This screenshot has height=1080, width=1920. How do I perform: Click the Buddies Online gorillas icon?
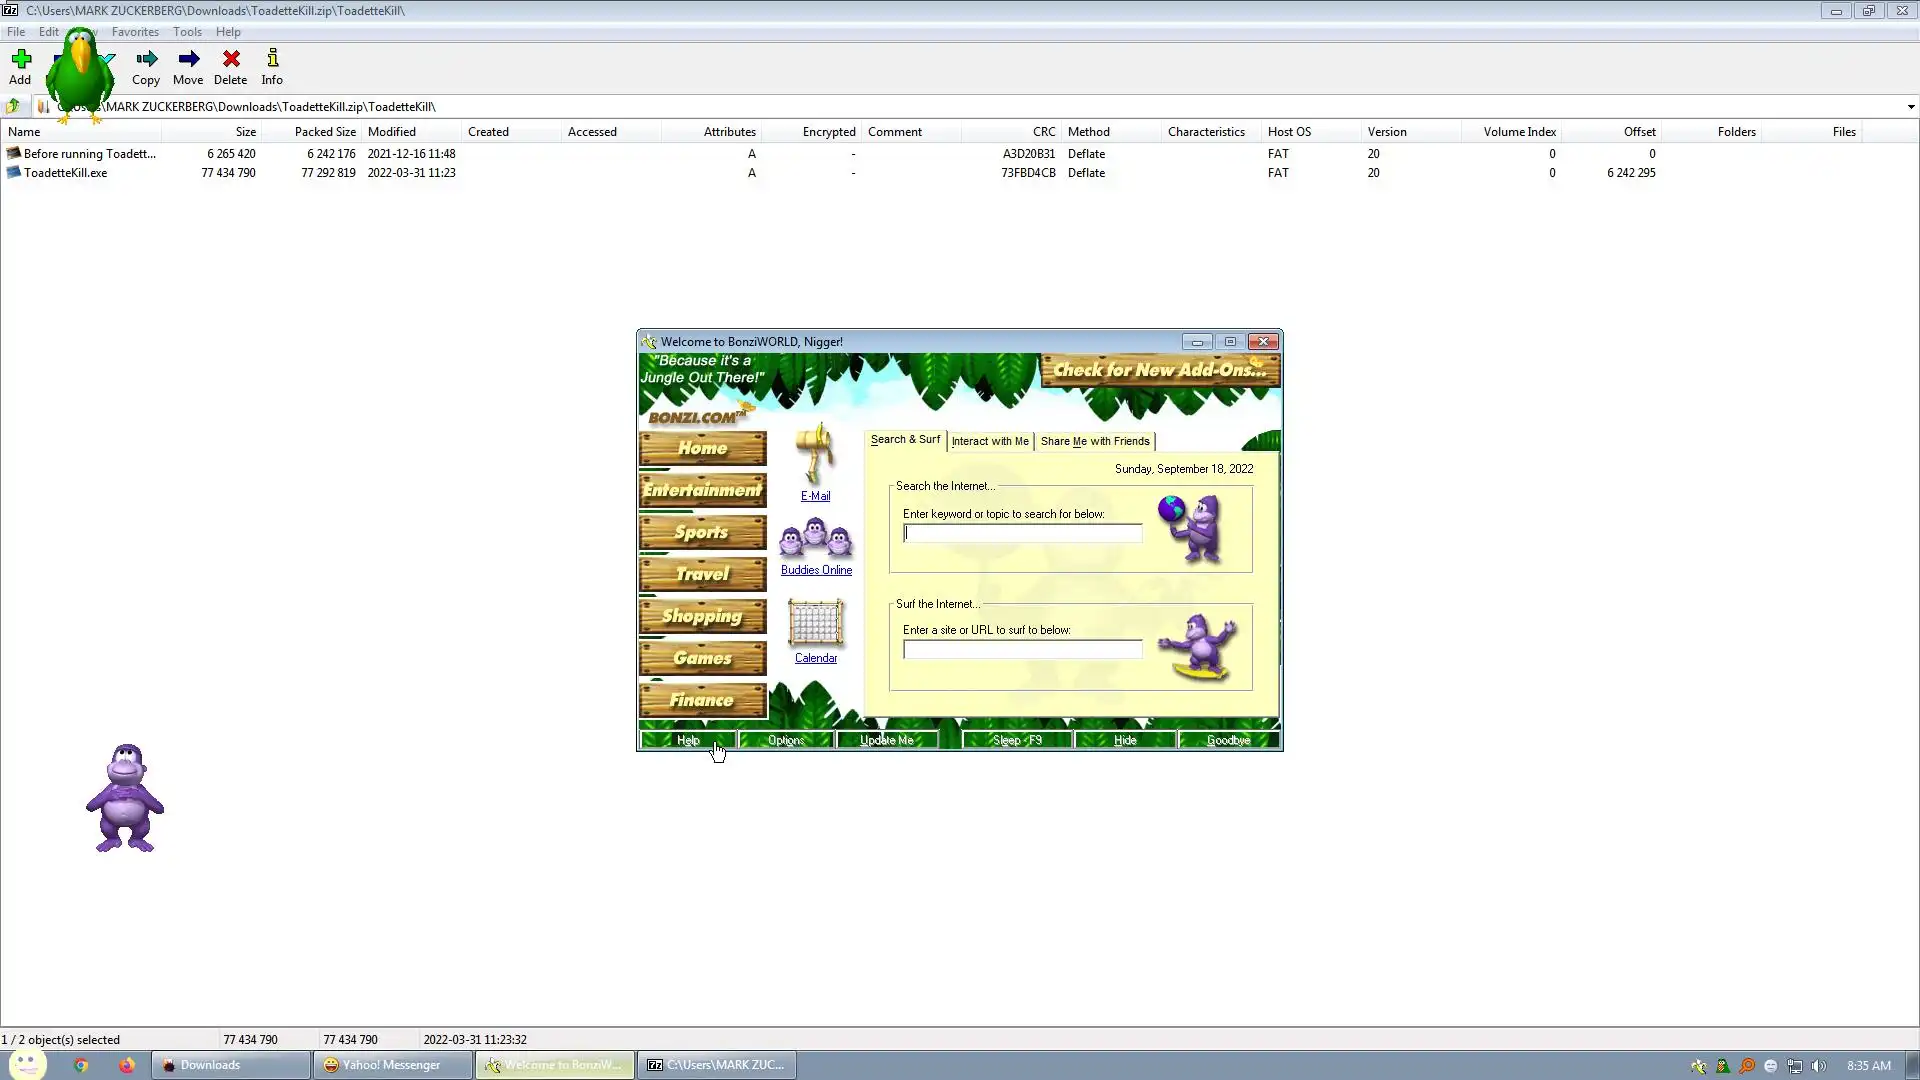pos(816,539)
